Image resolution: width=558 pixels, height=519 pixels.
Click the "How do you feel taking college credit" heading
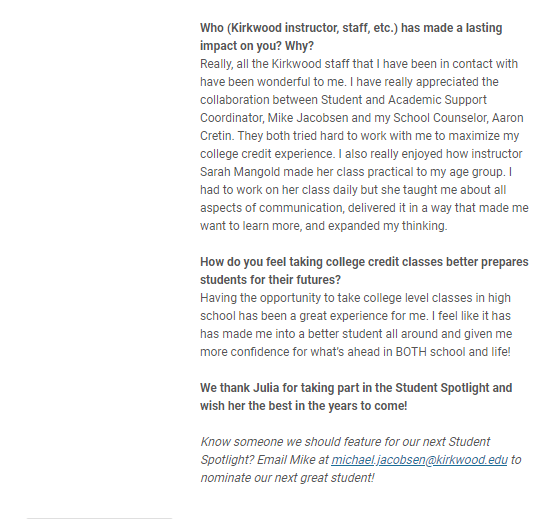[x=364, y=262]
